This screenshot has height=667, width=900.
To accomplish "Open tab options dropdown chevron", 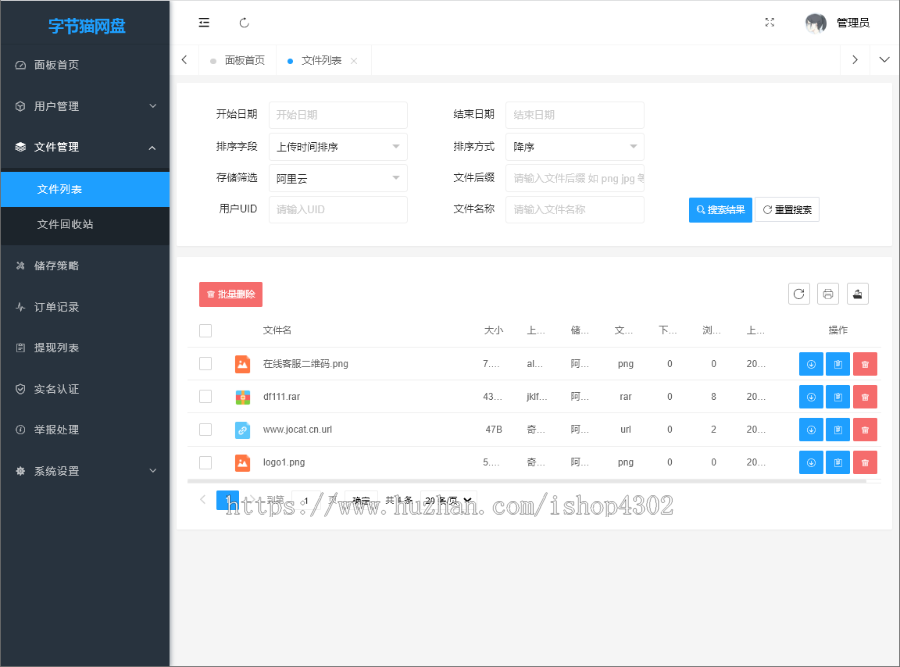I will 885,60.
